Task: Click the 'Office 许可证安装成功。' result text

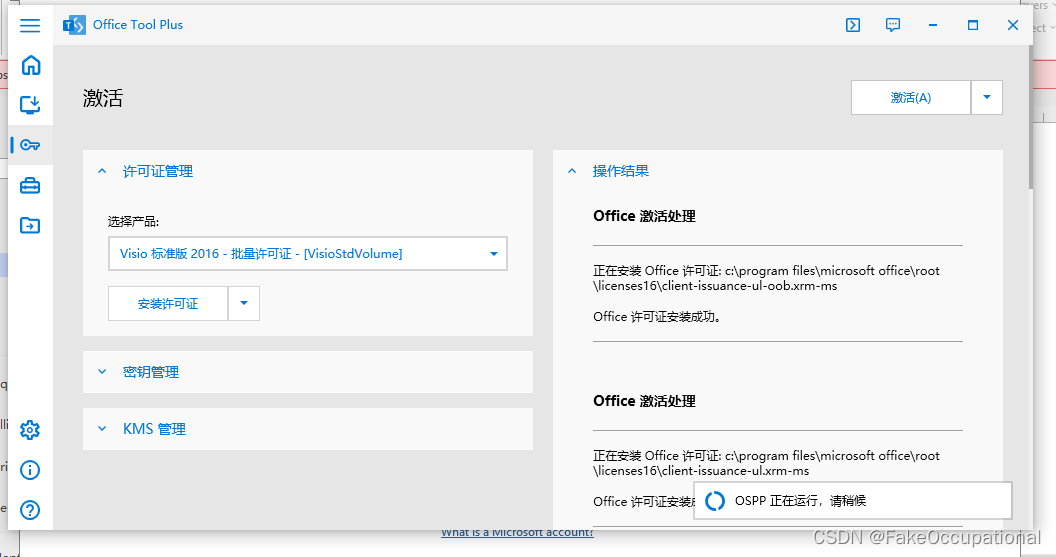Action: (x=657, y=317)
